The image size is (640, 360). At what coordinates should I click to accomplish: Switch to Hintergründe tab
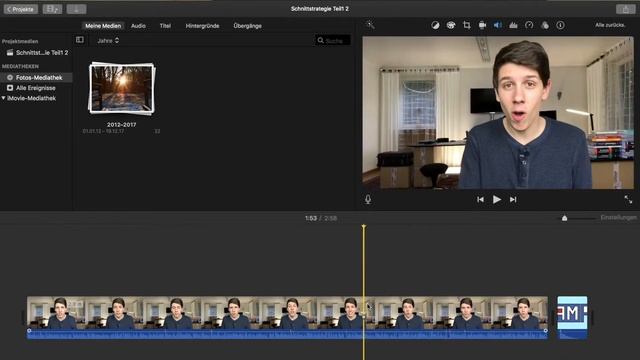(202, 26)
